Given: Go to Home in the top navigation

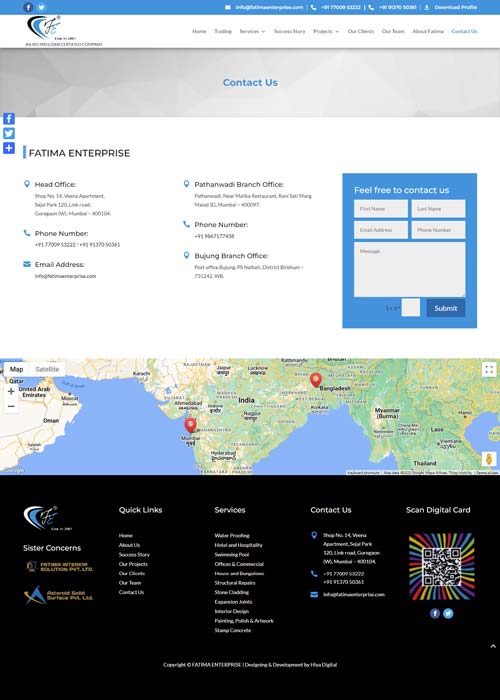Looking at the screenshot, I should coord(199,31).
